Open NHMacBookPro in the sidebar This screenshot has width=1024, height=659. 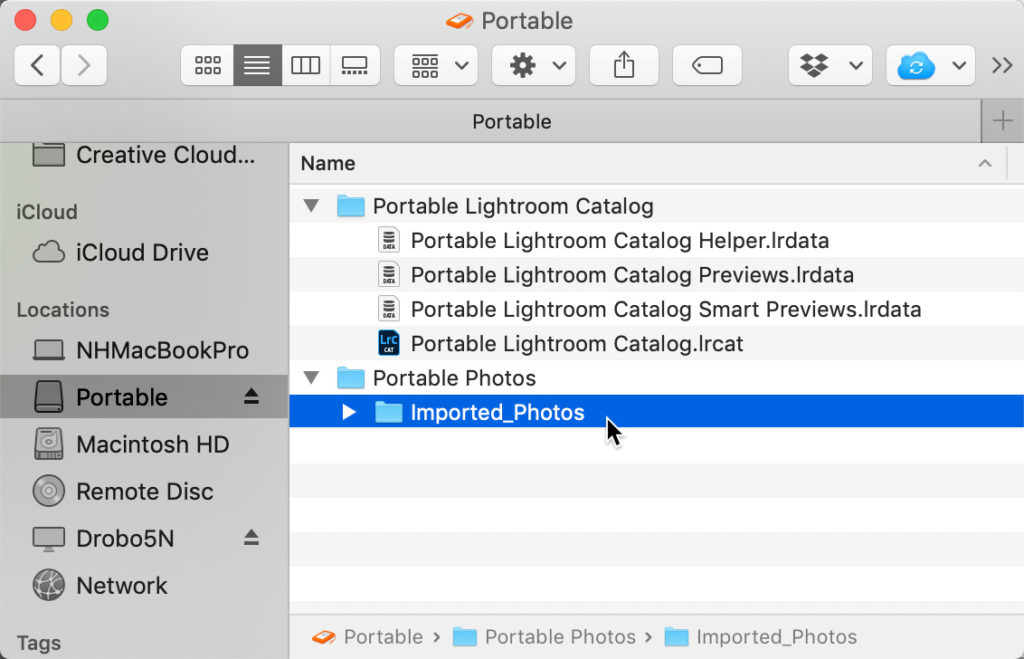coord(144,350)
